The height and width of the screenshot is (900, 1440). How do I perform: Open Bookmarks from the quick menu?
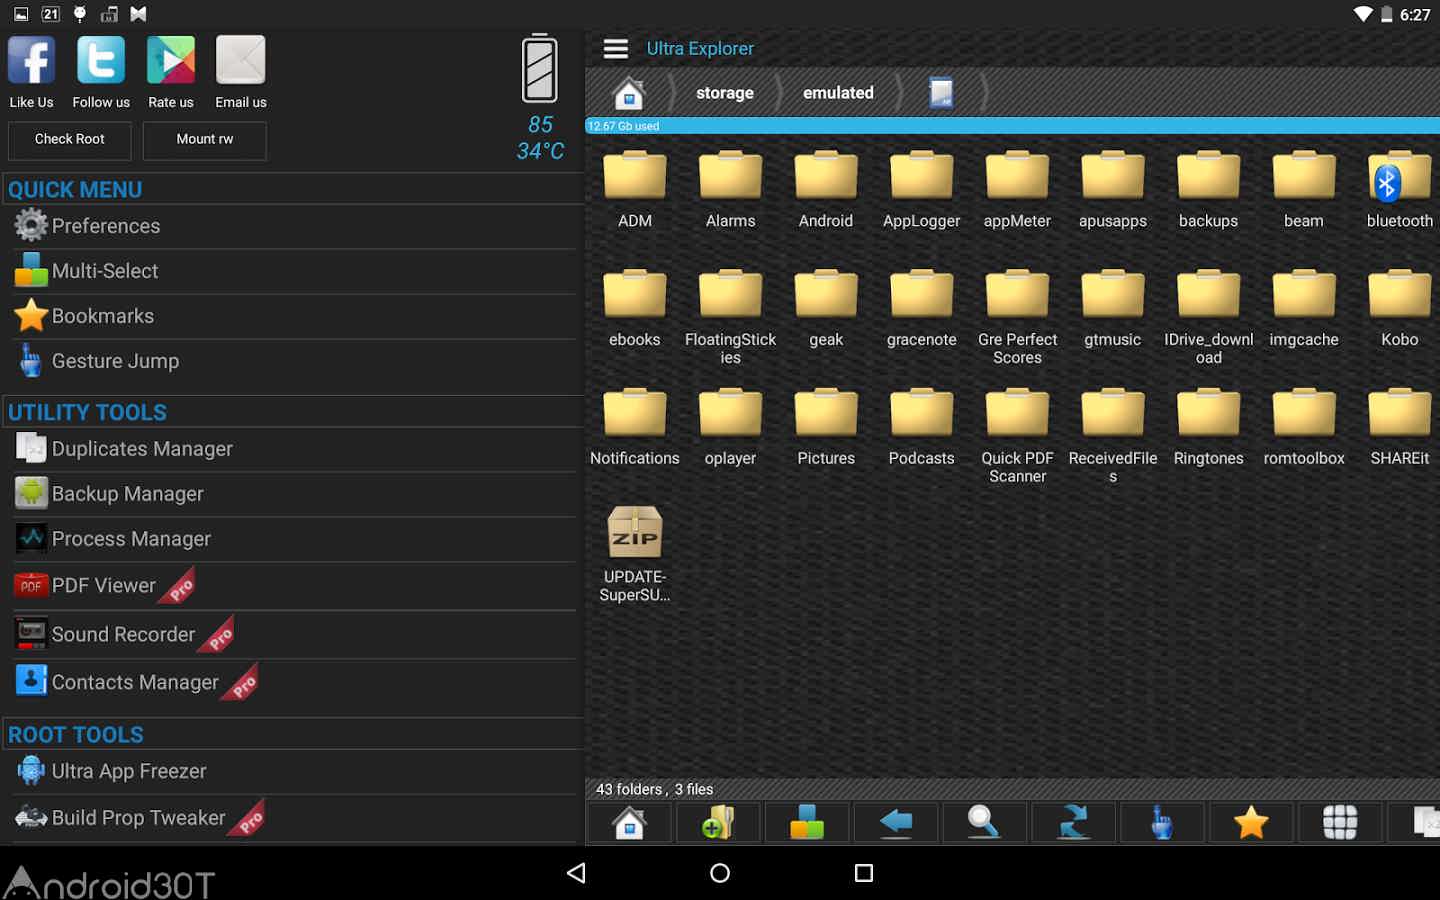293,316
